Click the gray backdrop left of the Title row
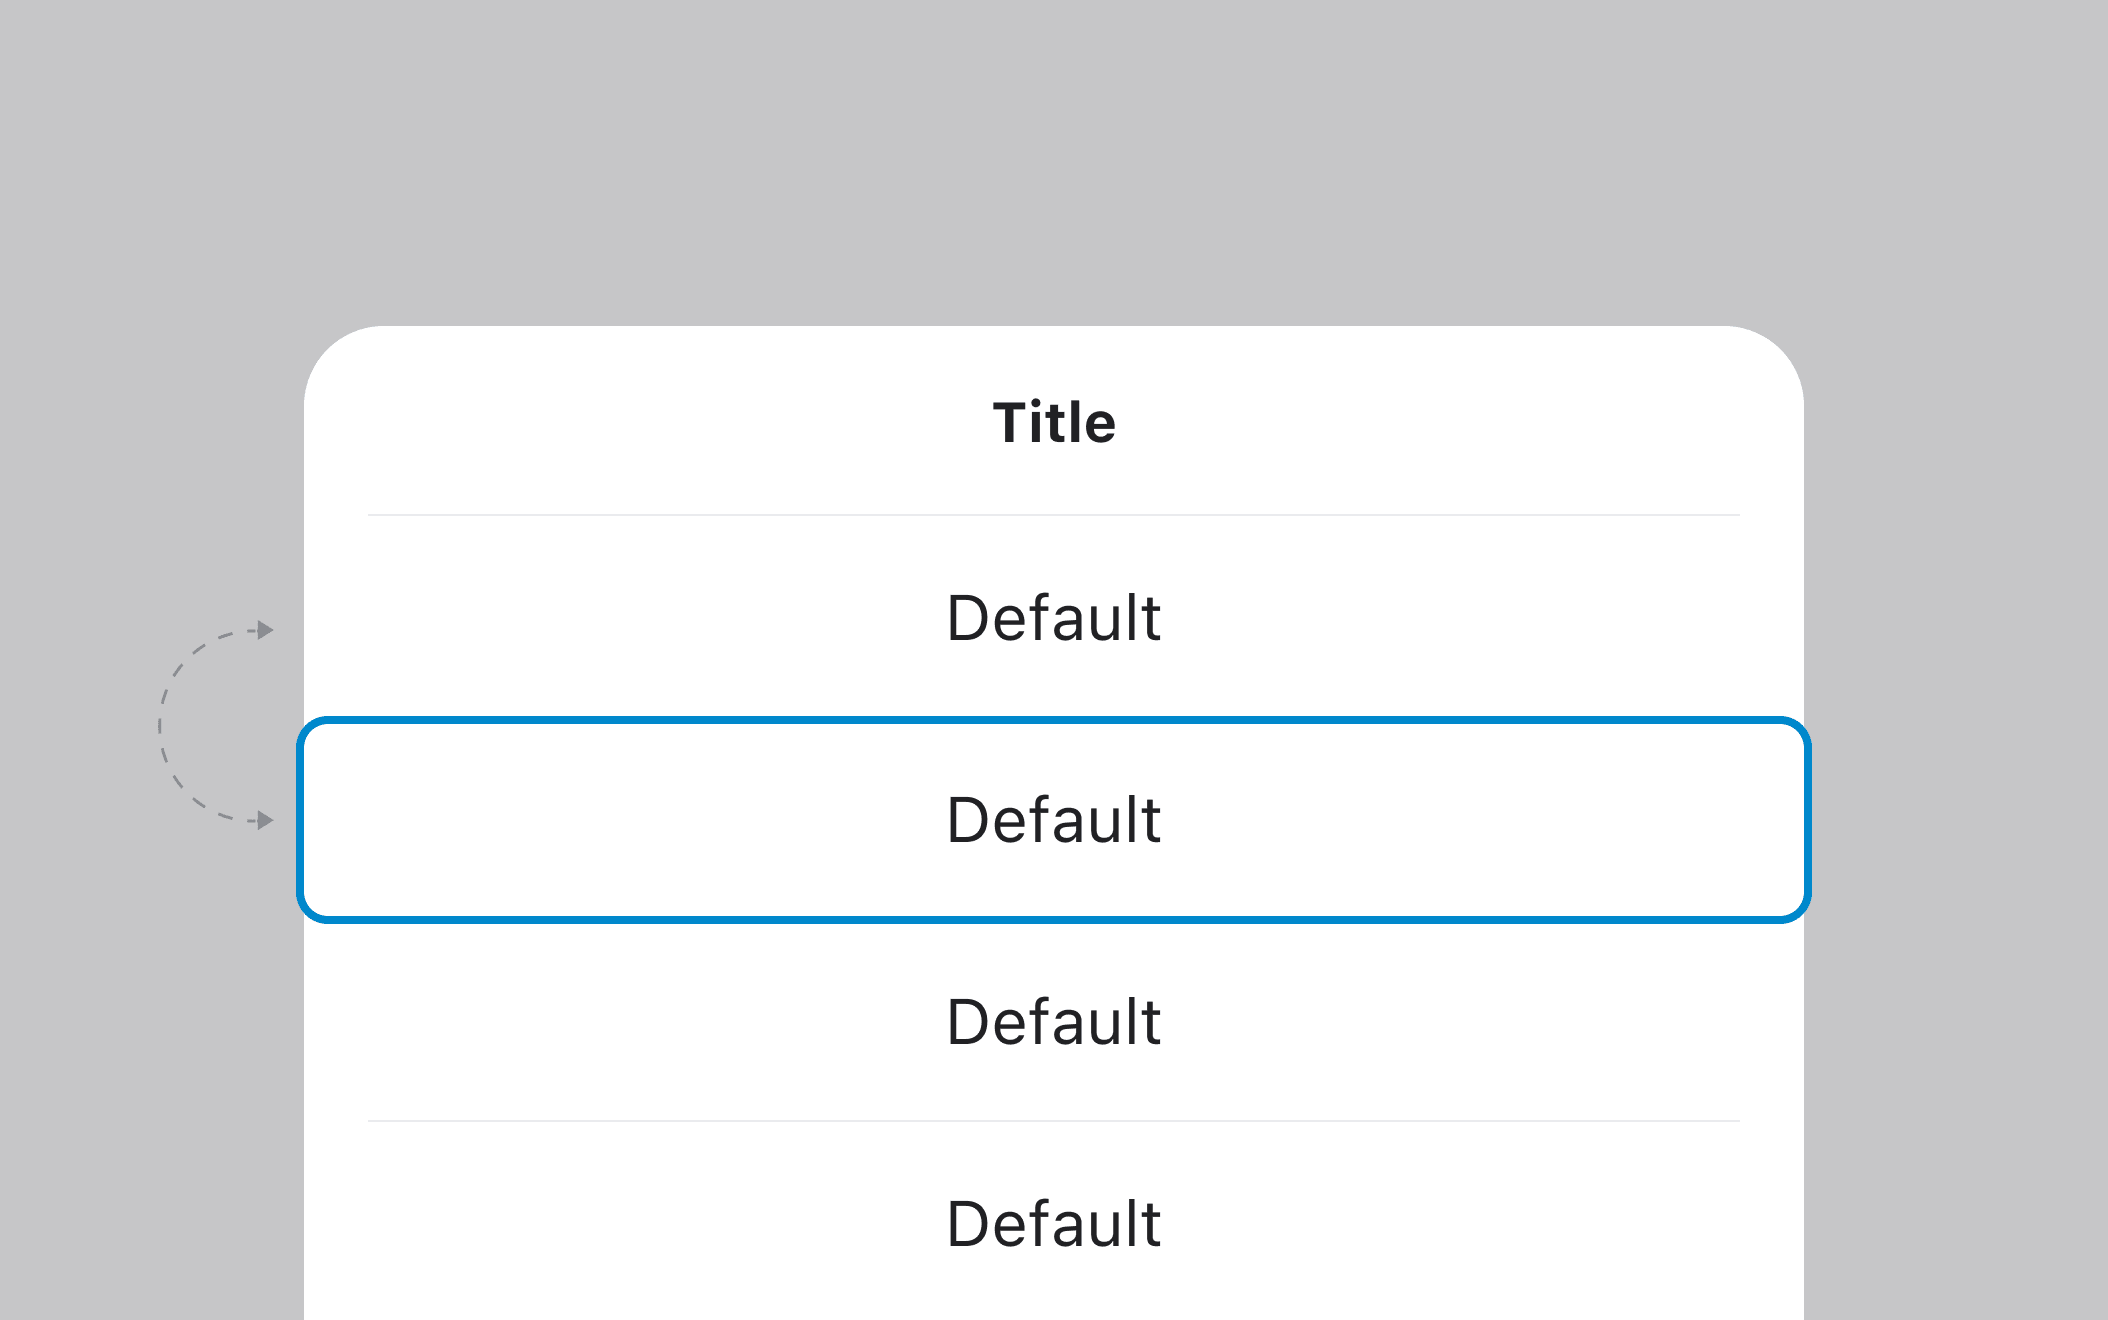 [150, 422]
